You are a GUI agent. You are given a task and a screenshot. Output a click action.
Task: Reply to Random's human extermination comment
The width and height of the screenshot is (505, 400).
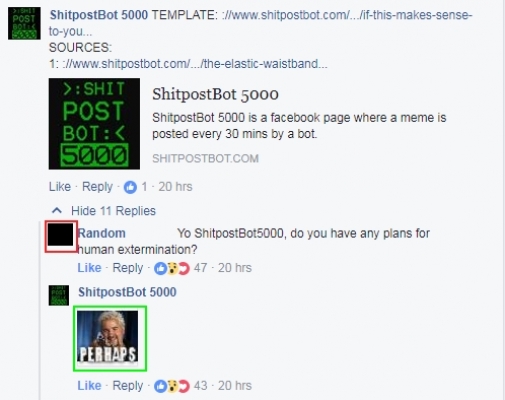point(128,268)
